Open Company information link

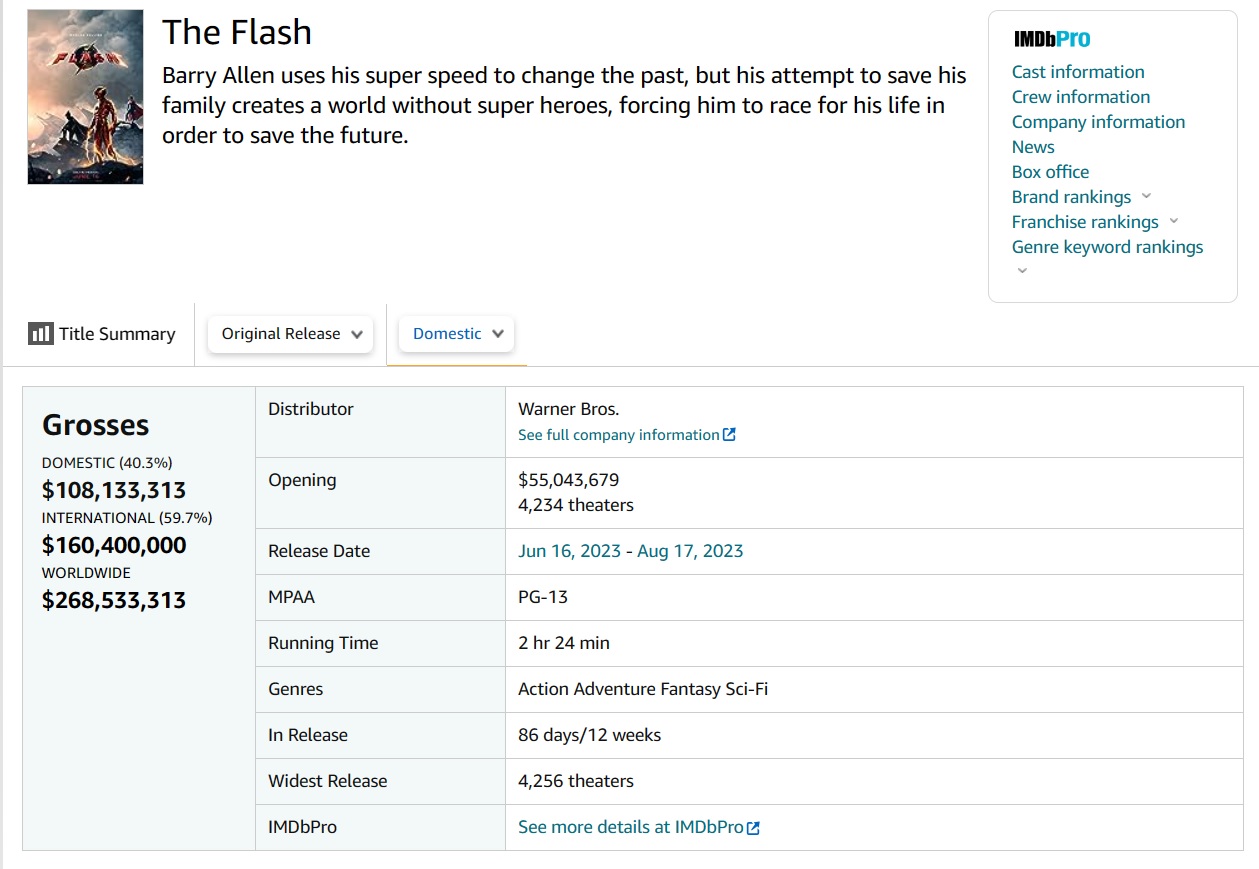(1098, 122)
